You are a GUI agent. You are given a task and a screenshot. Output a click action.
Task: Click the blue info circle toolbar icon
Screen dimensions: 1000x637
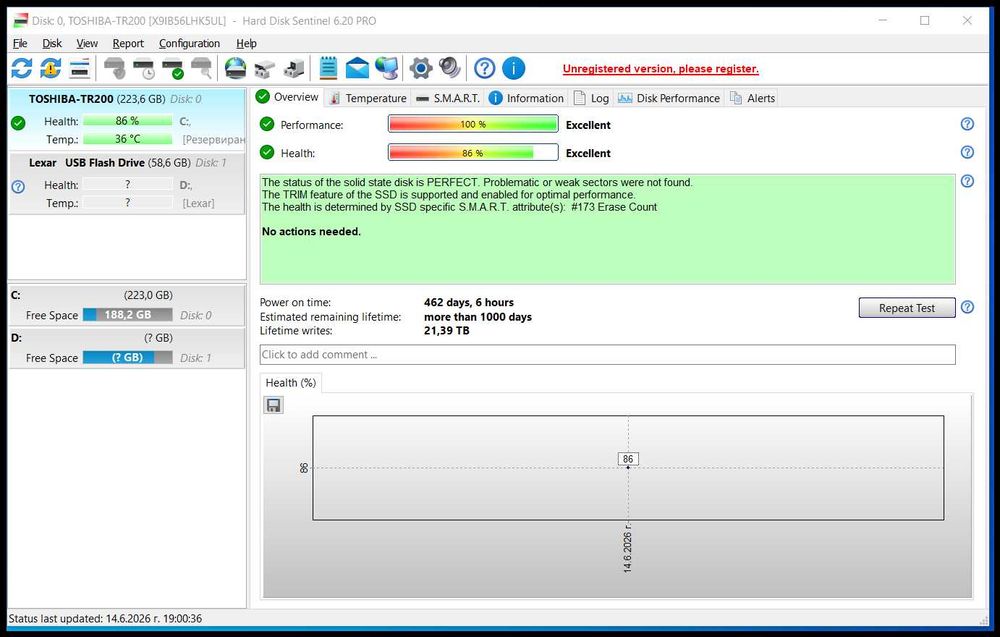tap(513, 68)
